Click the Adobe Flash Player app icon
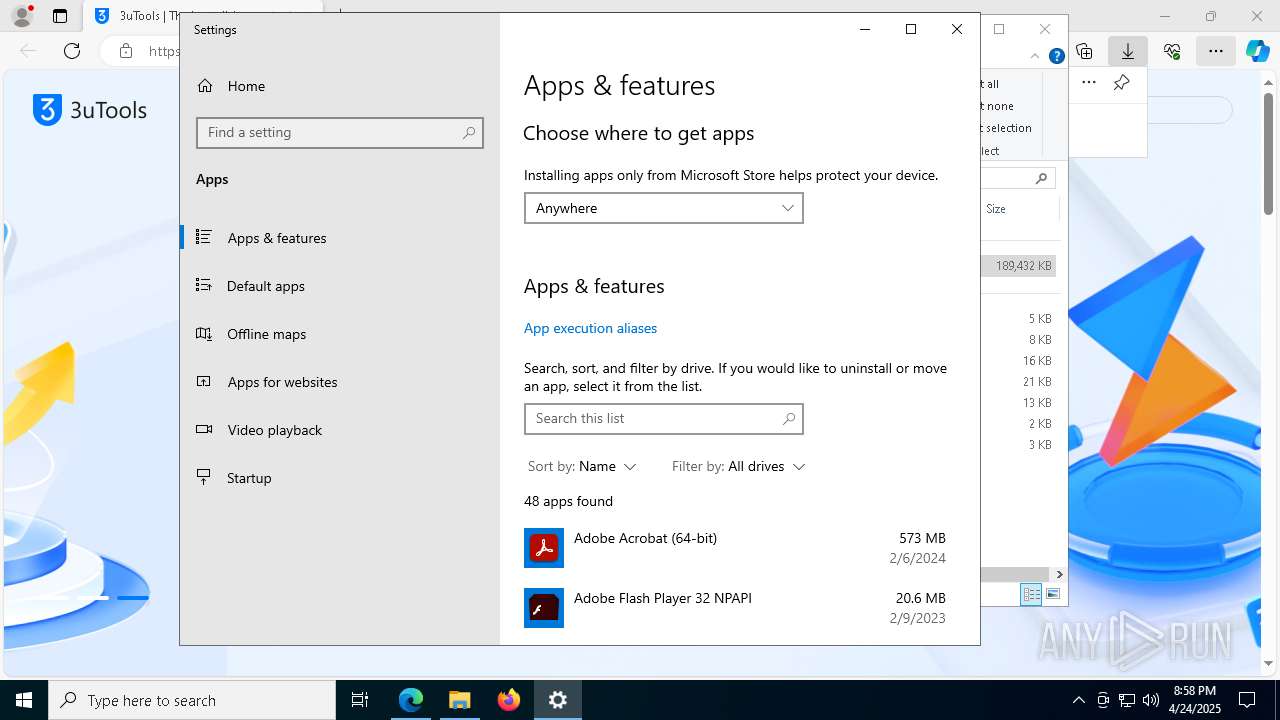The height and width of the screenshot is (720, 1280). (544, 608)
